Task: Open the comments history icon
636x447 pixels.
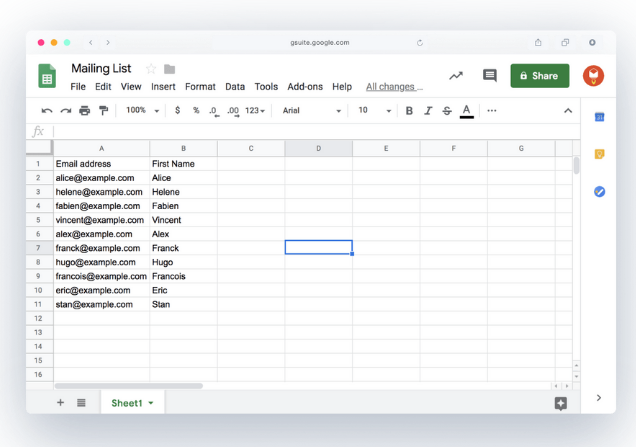Action: (489, 76)
